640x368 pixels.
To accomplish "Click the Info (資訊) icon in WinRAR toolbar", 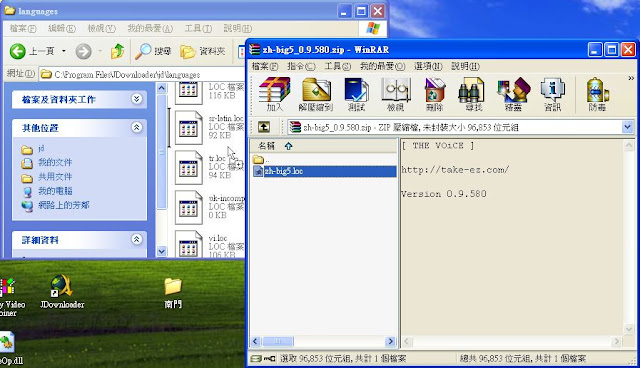I will (552, 95).
